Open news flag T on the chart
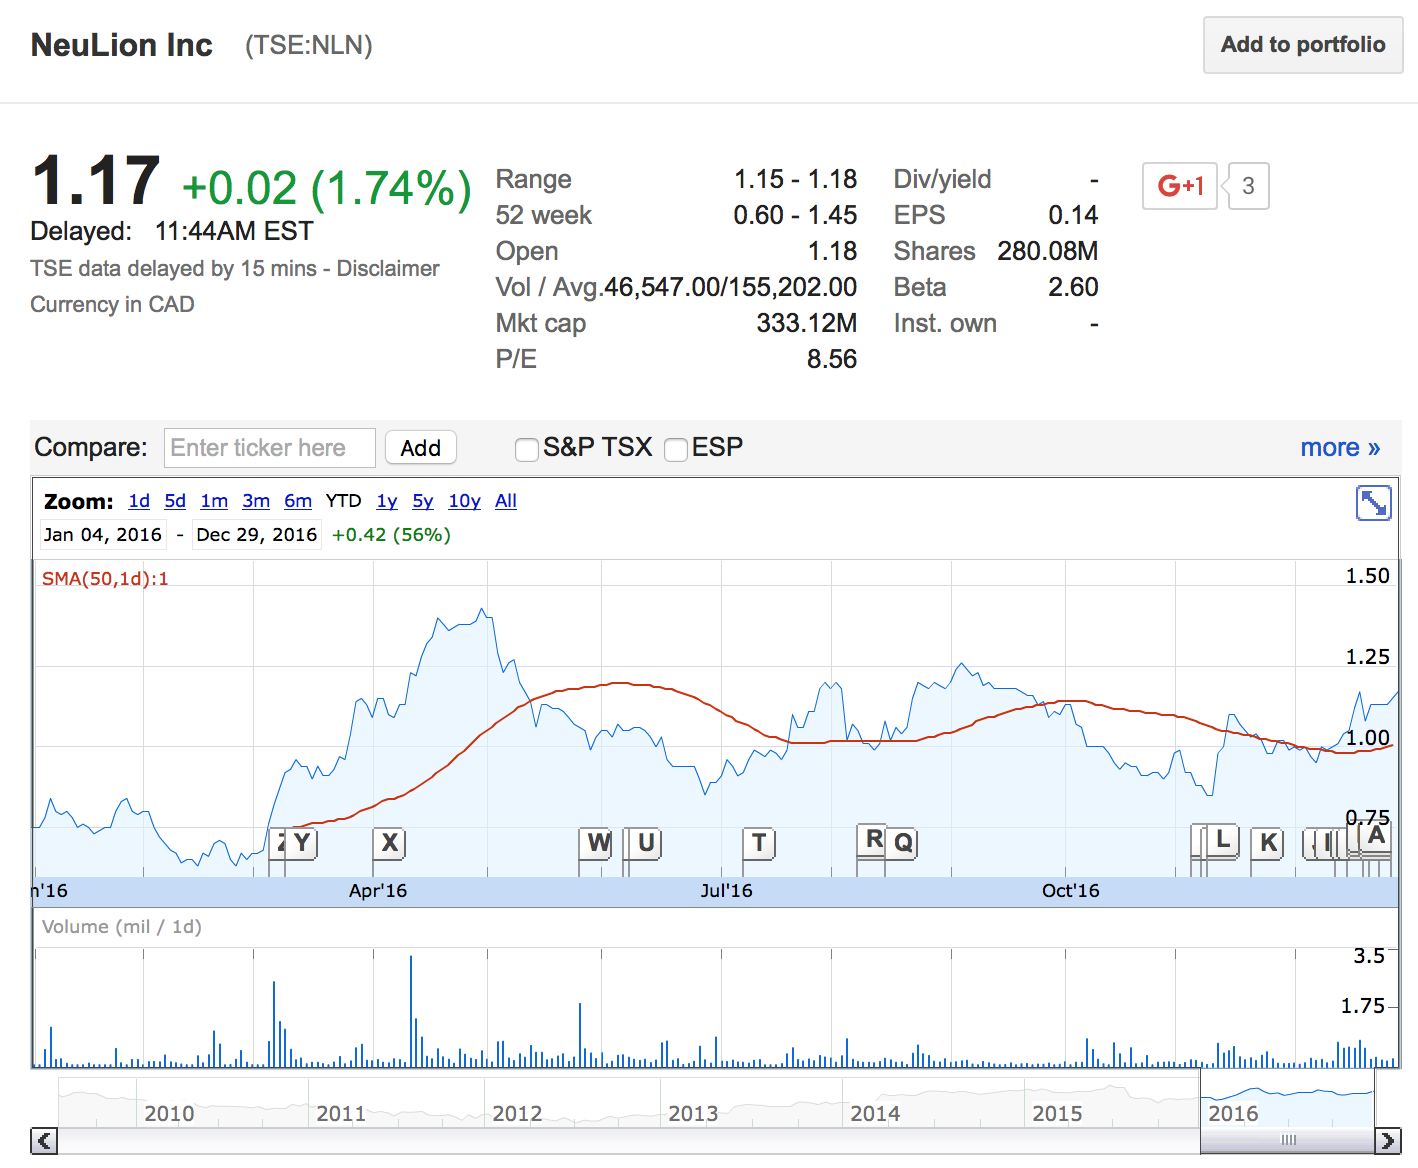Viewport: 1418px width, 1168px height. (x=759, y=843)
